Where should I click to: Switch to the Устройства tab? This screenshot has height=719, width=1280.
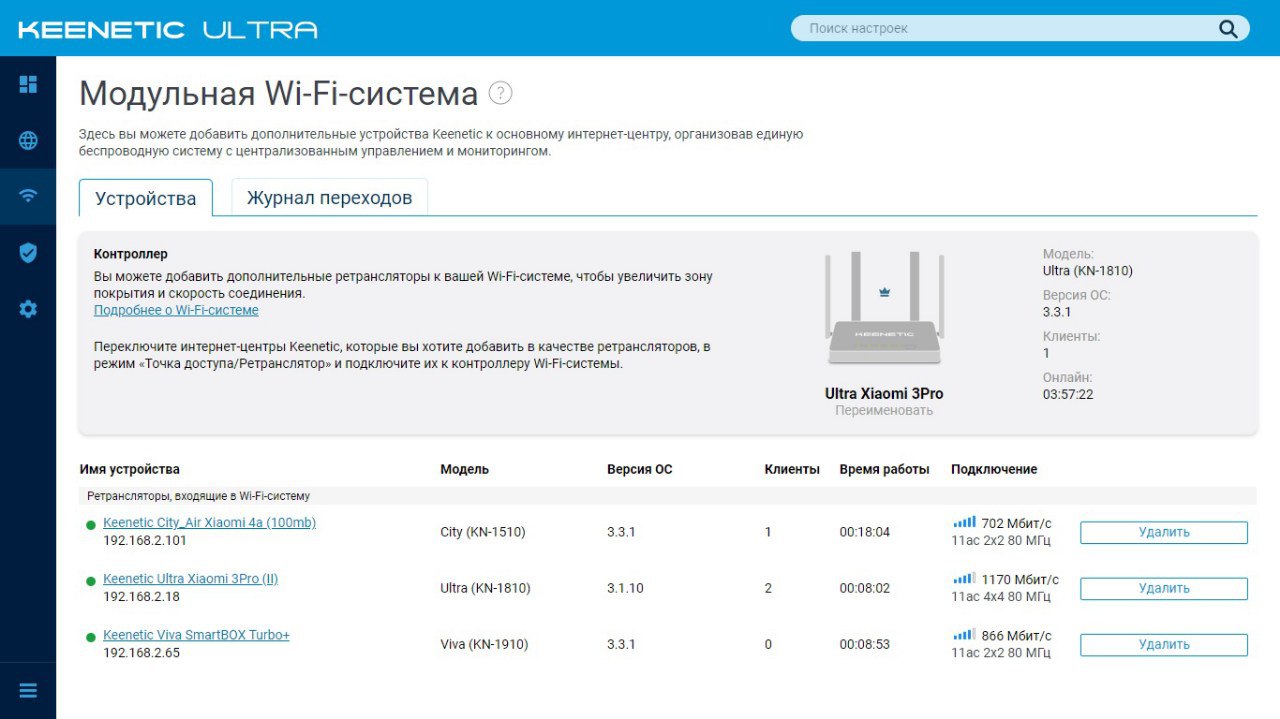coord(146,198)
